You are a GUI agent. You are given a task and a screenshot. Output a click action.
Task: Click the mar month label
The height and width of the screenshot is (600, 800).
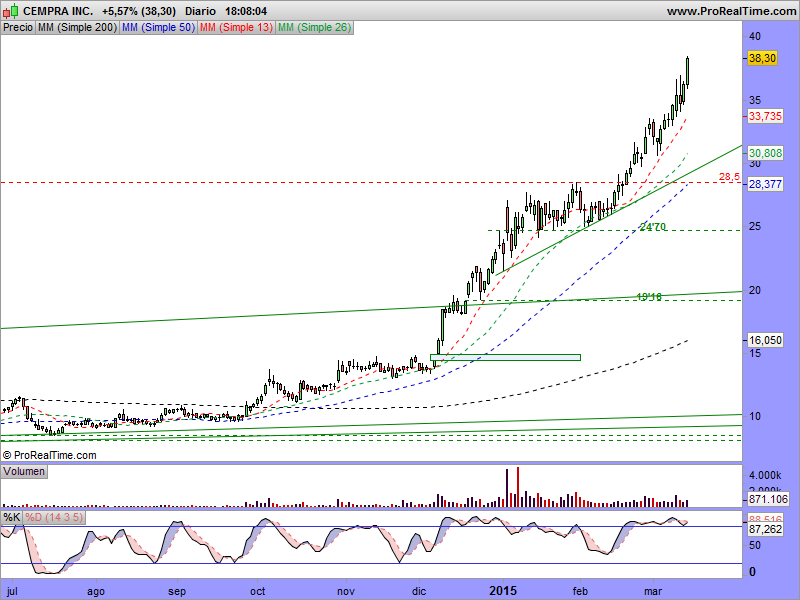click(653, 591)
